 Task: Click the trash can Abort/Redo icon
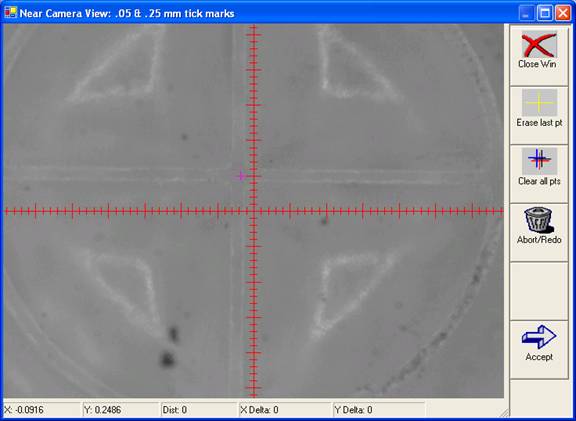(x=539, y=220)
